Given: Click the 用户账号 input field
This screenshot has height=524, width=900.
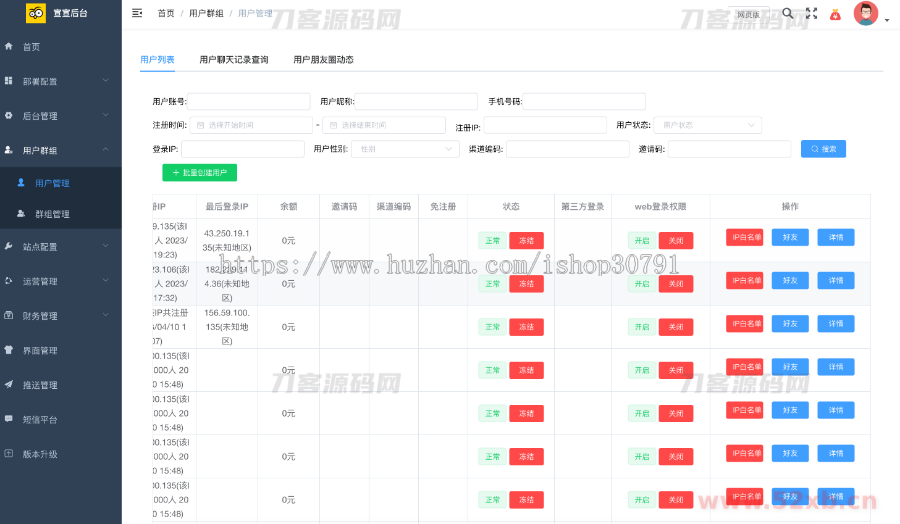Looking at the screenshot, I should [248, 101].
